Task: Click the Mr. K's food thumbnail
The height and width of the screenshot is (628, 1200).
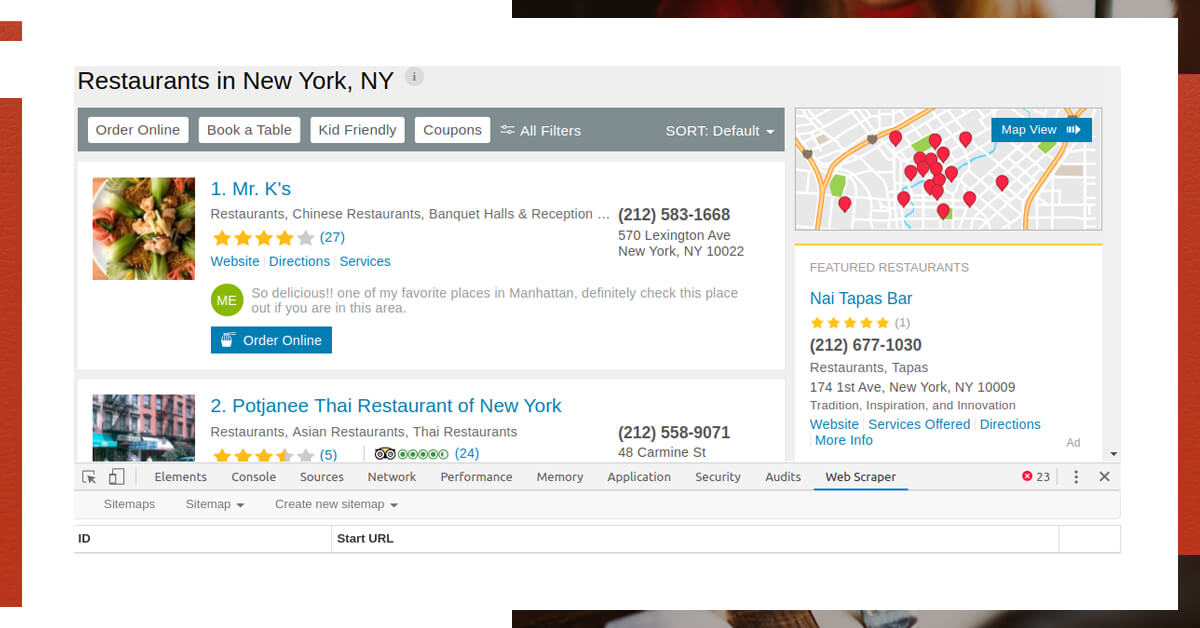Action: pos(144,229)
